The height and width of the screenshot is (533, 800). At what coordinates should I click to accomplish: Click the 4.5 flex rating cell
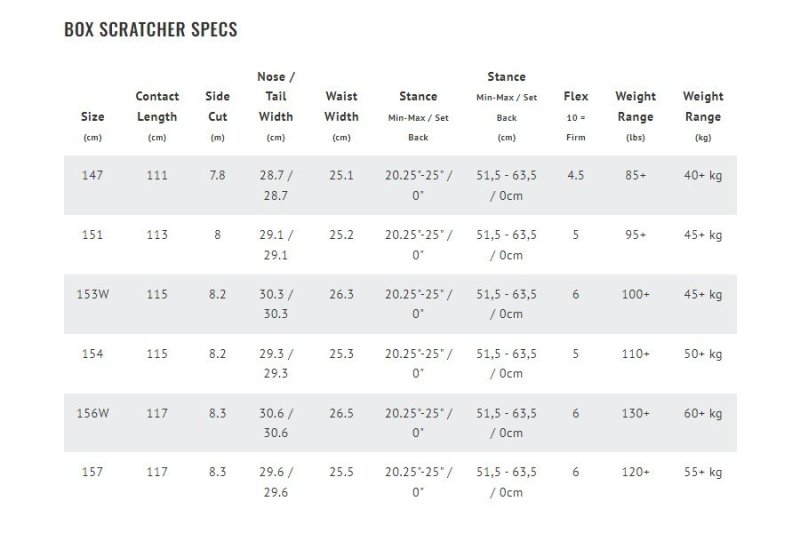point(576,175)
